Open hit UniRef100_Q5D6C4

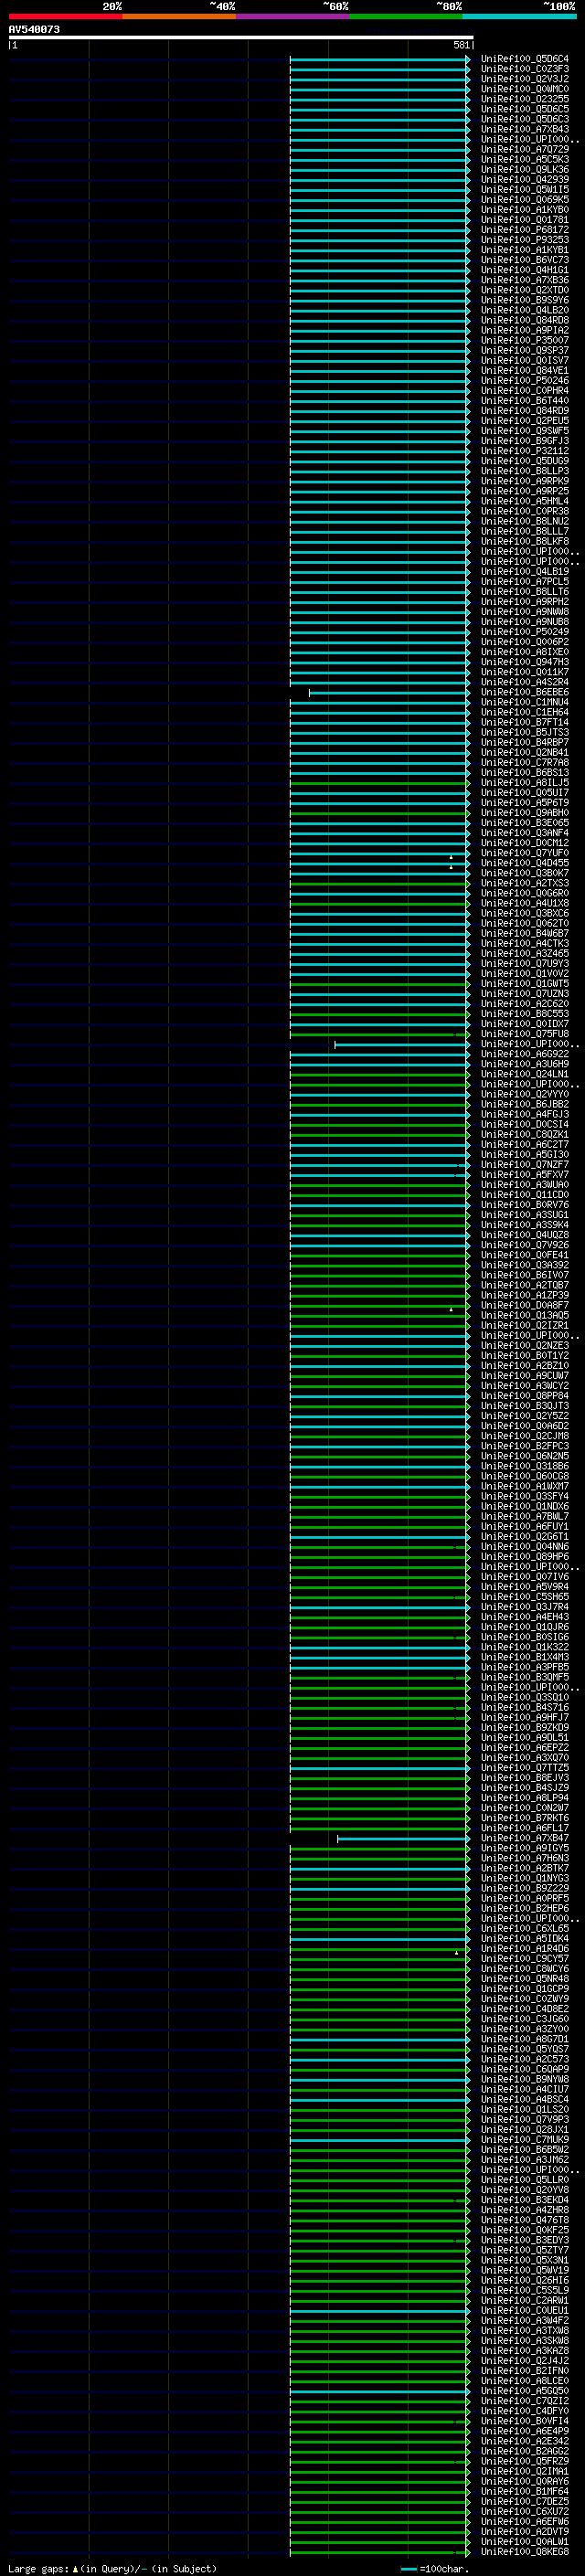point(525,59)
